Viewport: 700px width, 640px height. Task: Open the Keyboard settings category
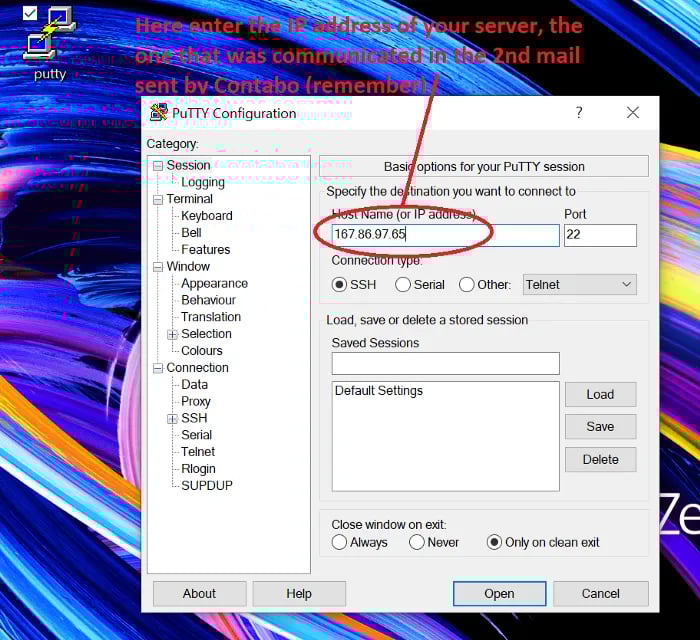tap(207, 216)
